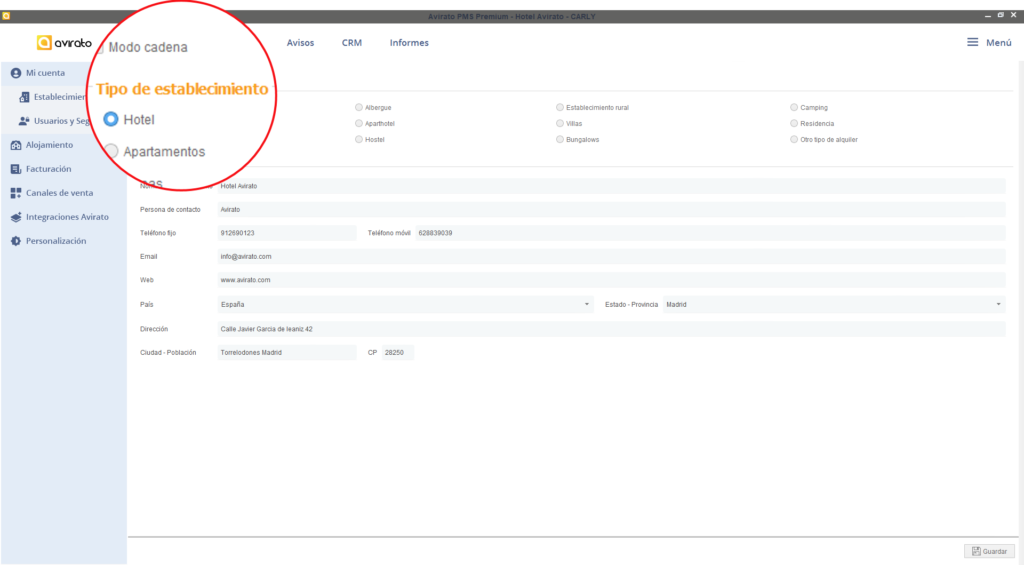This screenshot has height=565, width=1024.
Task: Open the hamburger Menú icon
Action: tap(972, 42)
